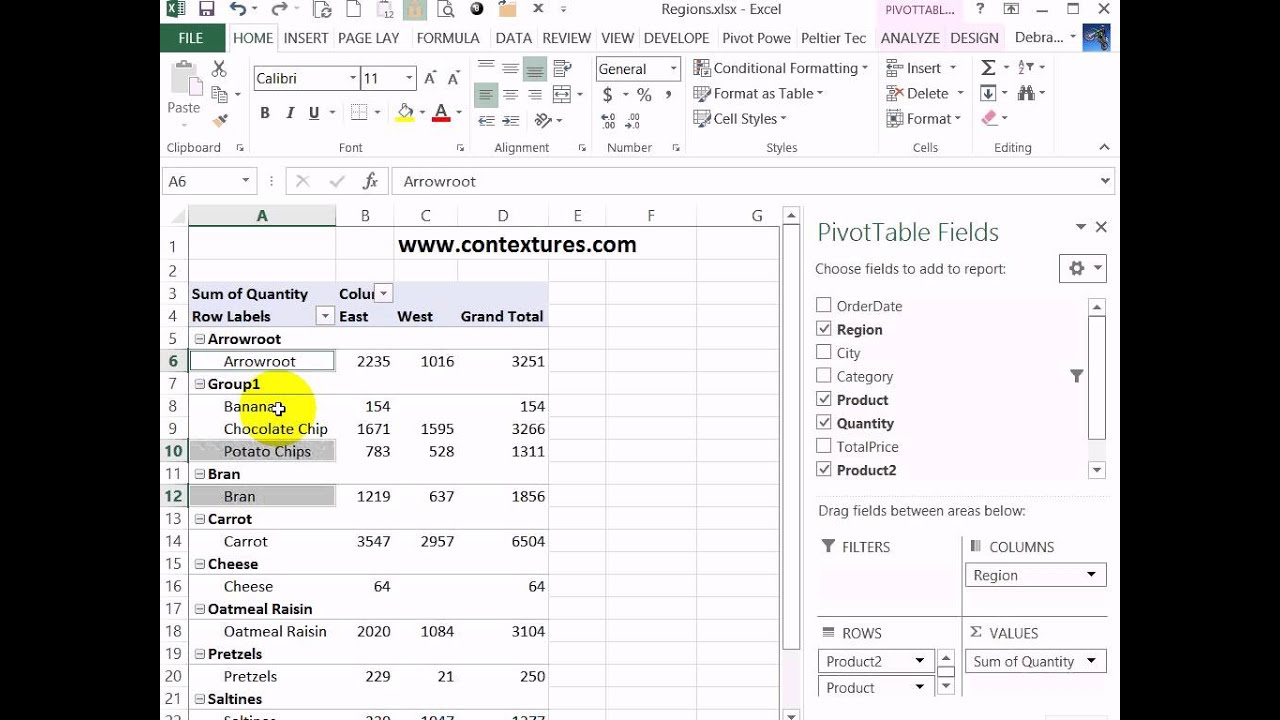The image size is (1280, 720).
Task: Check the OrderDate field checkbox
Action: 824,306
